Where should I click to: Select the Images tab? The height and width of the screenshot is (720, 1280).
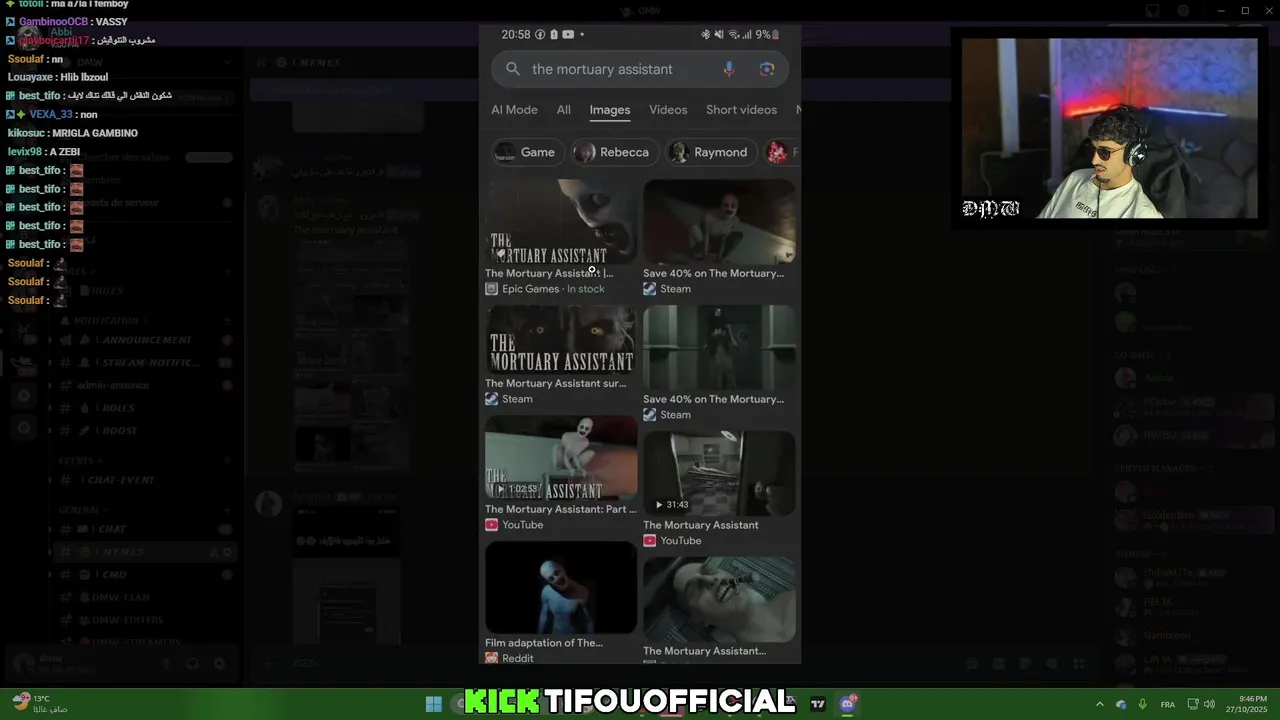click(x=610, y=110)
